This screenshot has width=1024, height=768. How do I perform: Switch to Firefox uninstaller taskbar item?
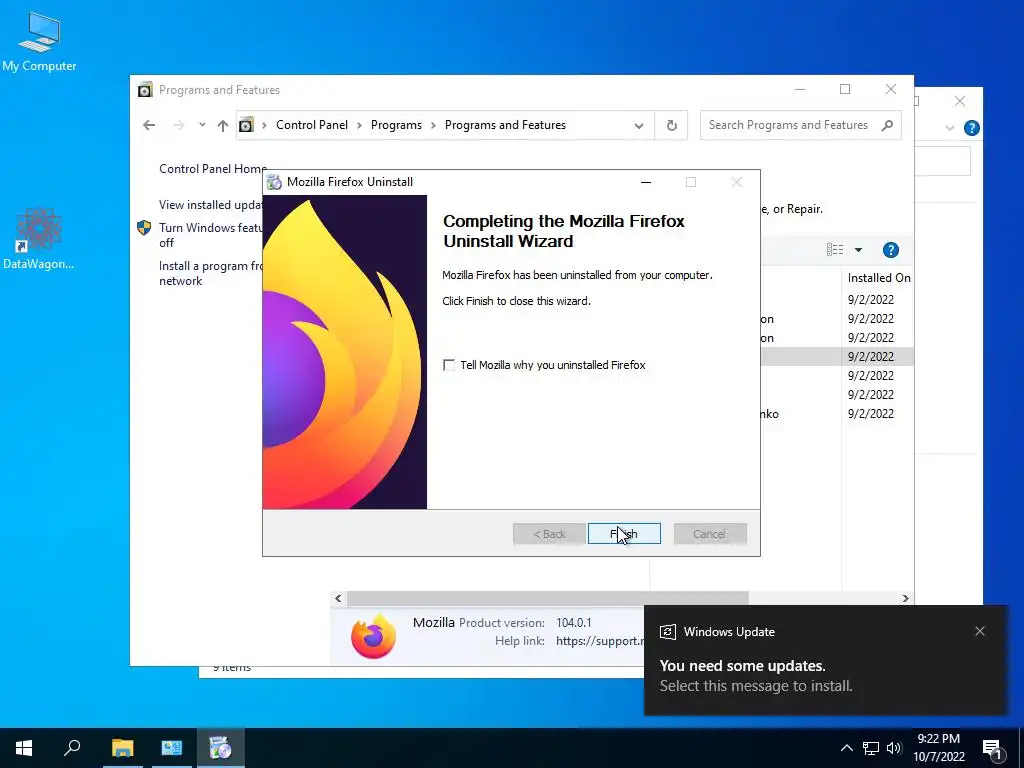pos(221,748)
